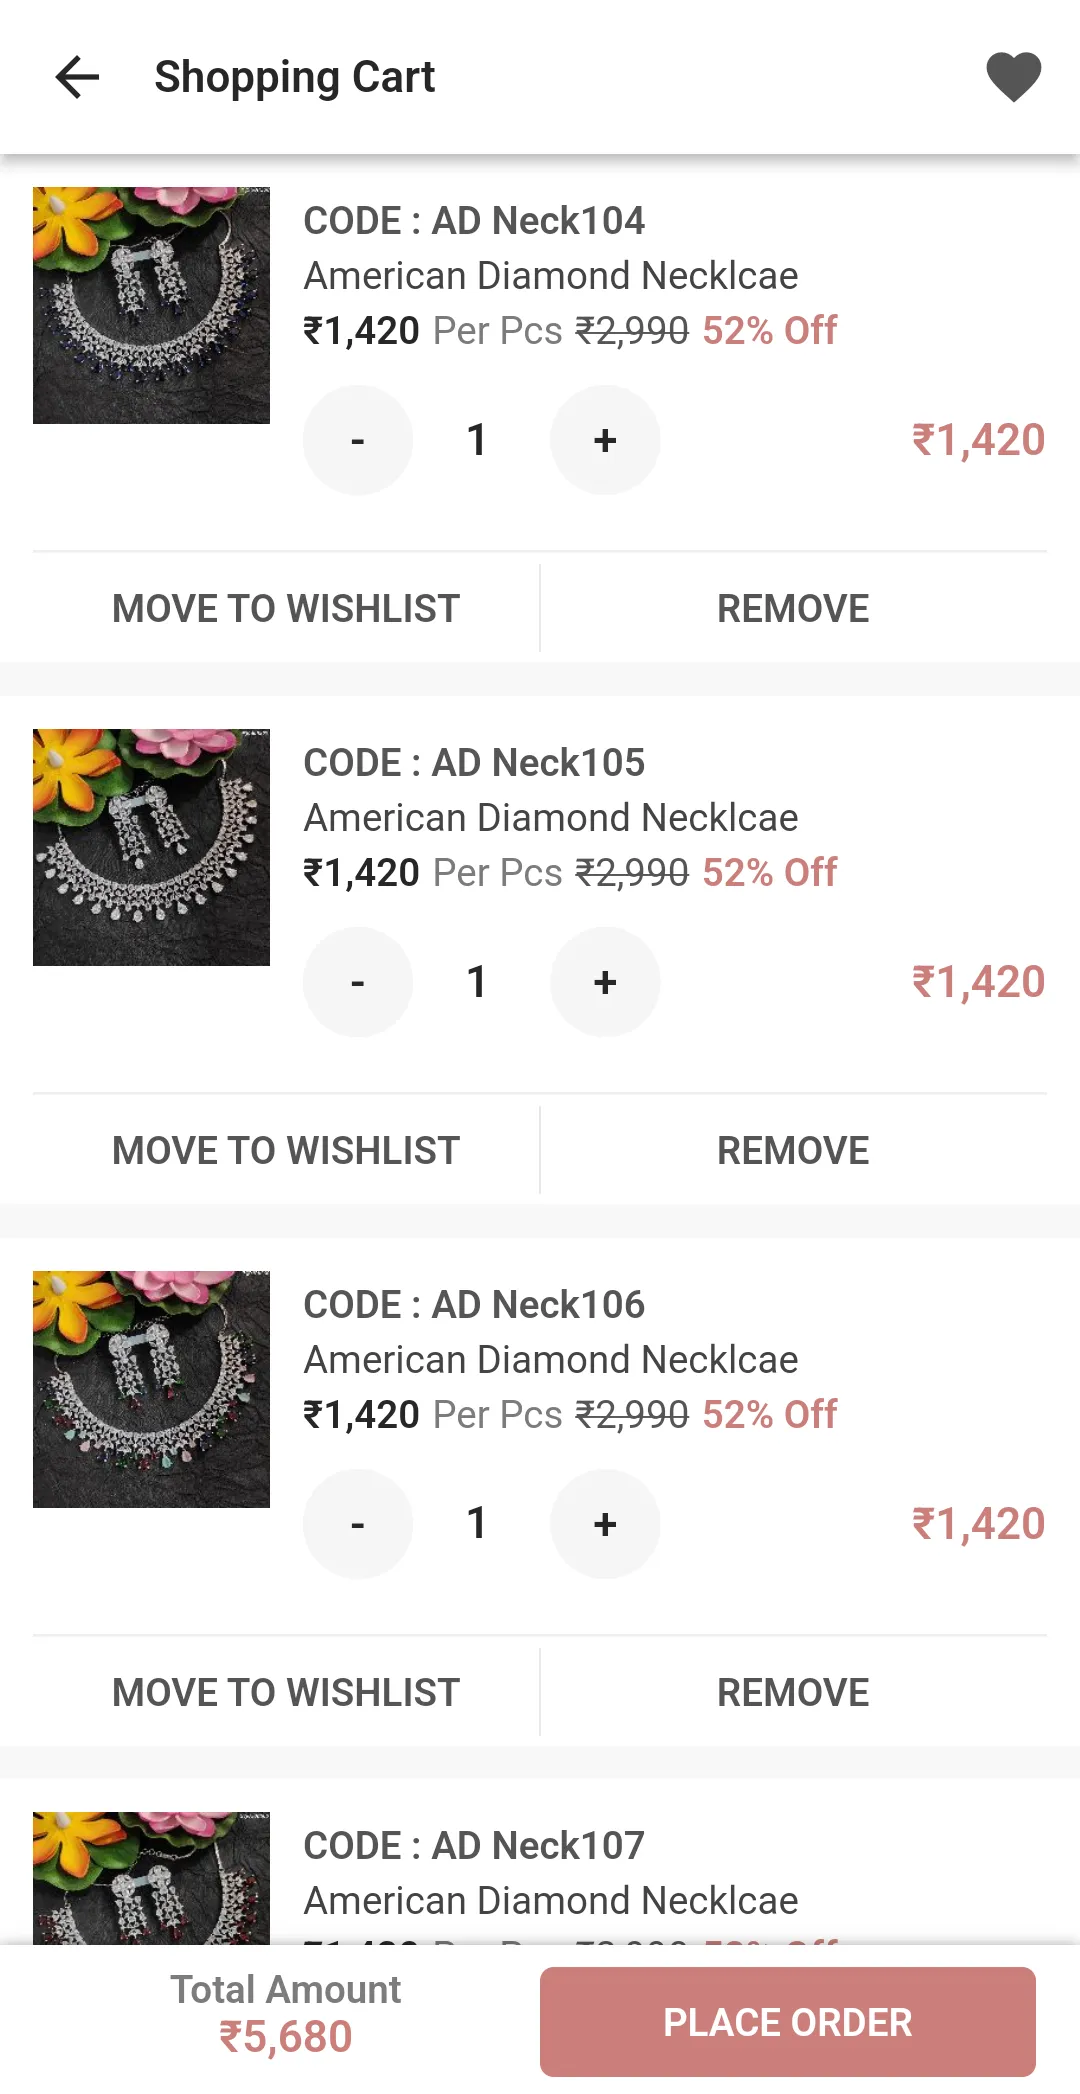Image resolution: width=1080 pixels, height=2094 pixels.
Task: Increase quantity of AD Neck106
Action: 605,1524
